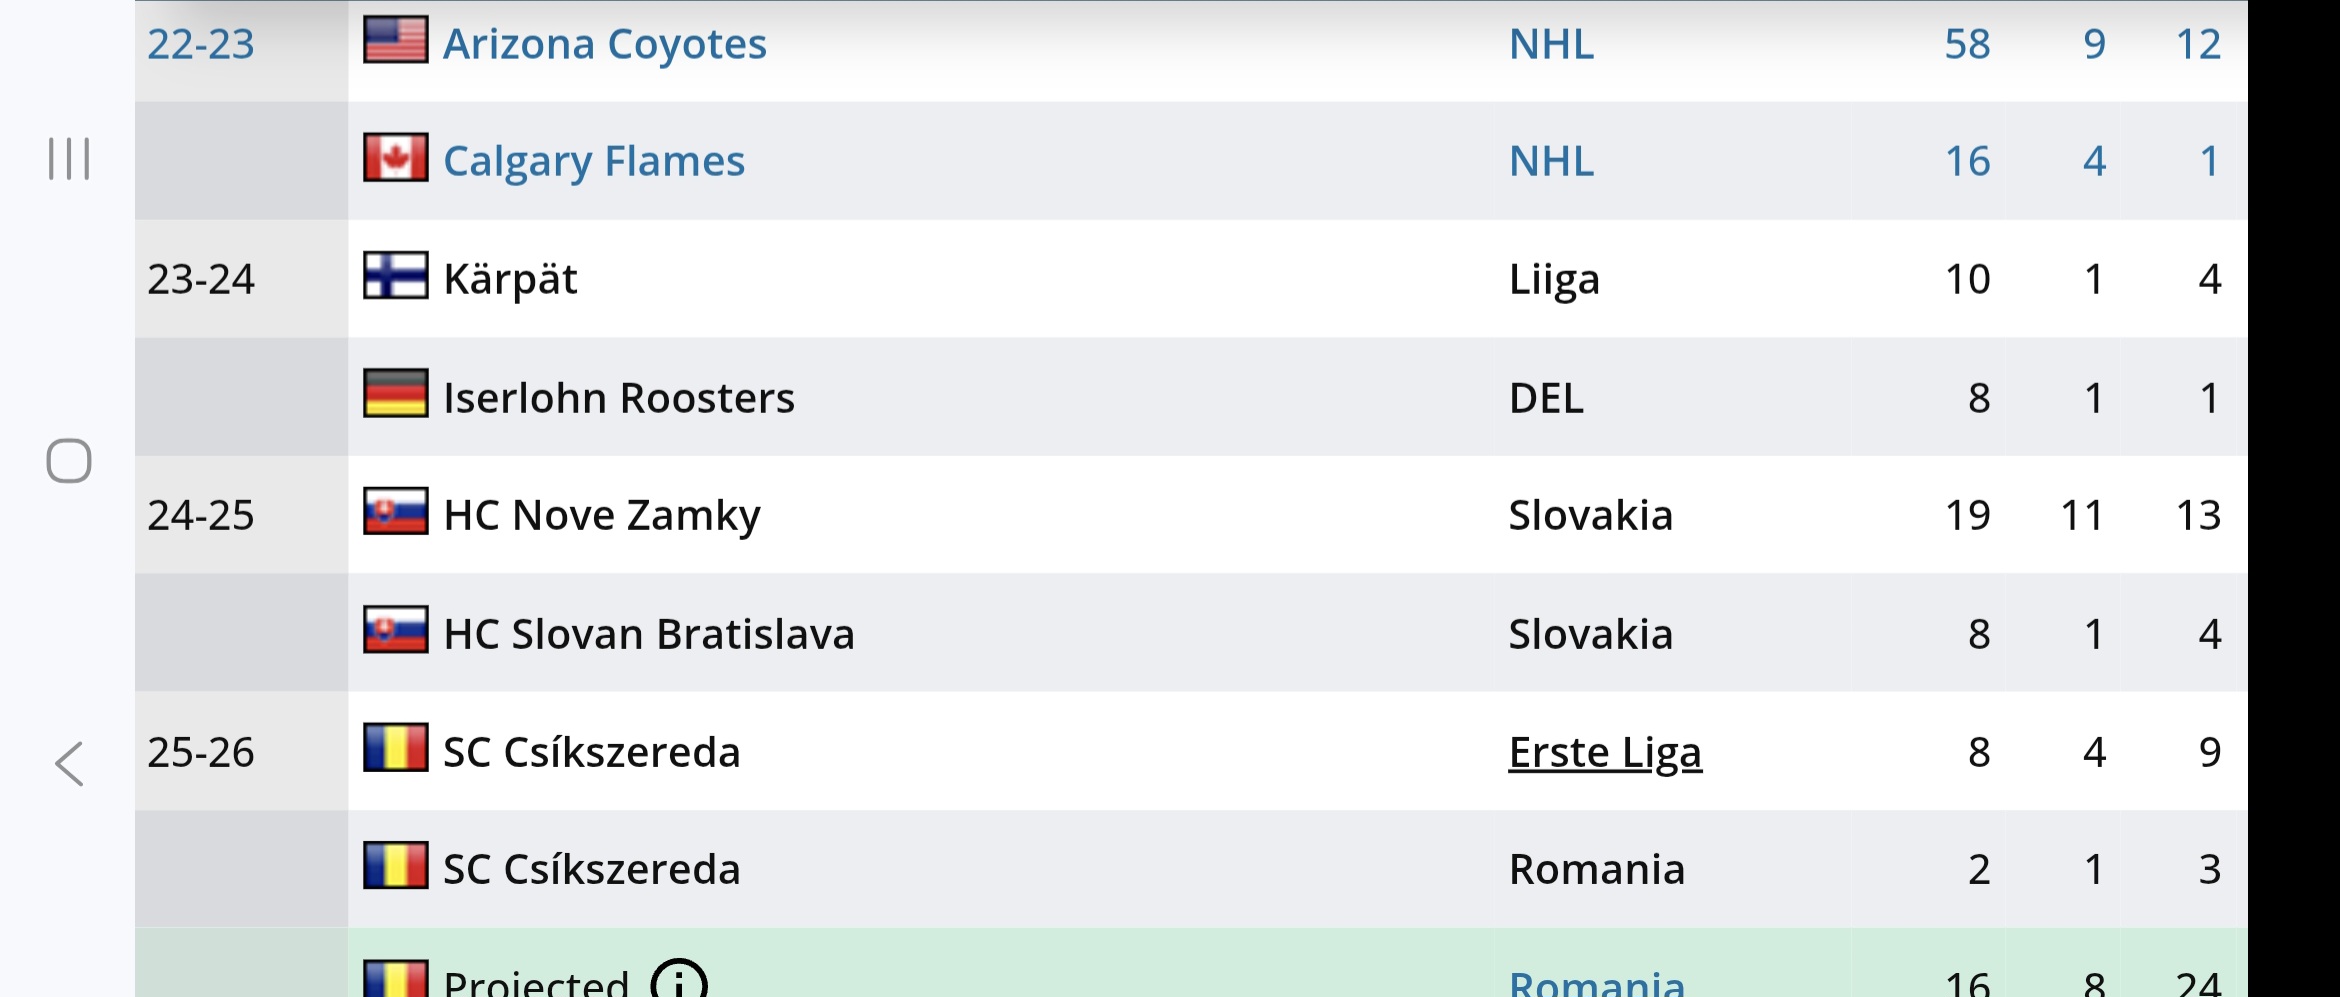Image resolution: width=2340 pixels, height=997 pixels.
Task: Tap the Android home button
Action: (69, 461)
